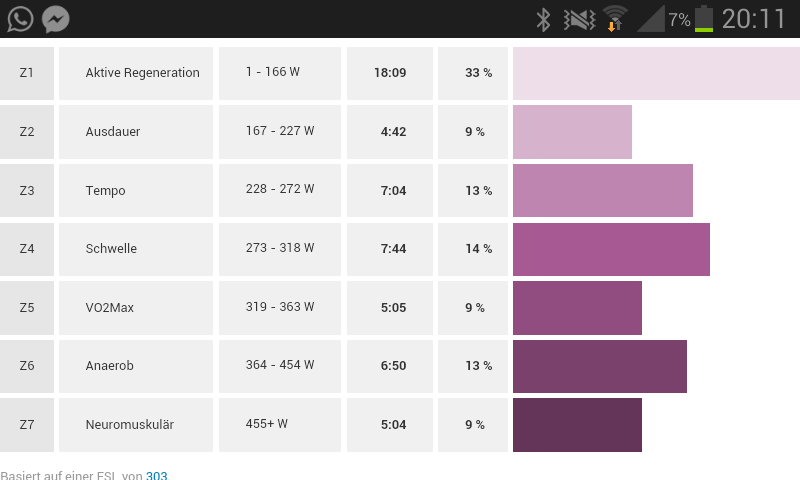Open the Messenger notification icon
This screenshot has height=480, width=800.
coord(56,19)
